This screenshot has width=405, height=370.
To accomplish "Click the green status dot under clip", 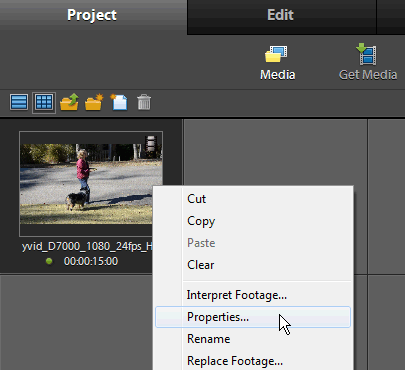I will tap(49, 261).
